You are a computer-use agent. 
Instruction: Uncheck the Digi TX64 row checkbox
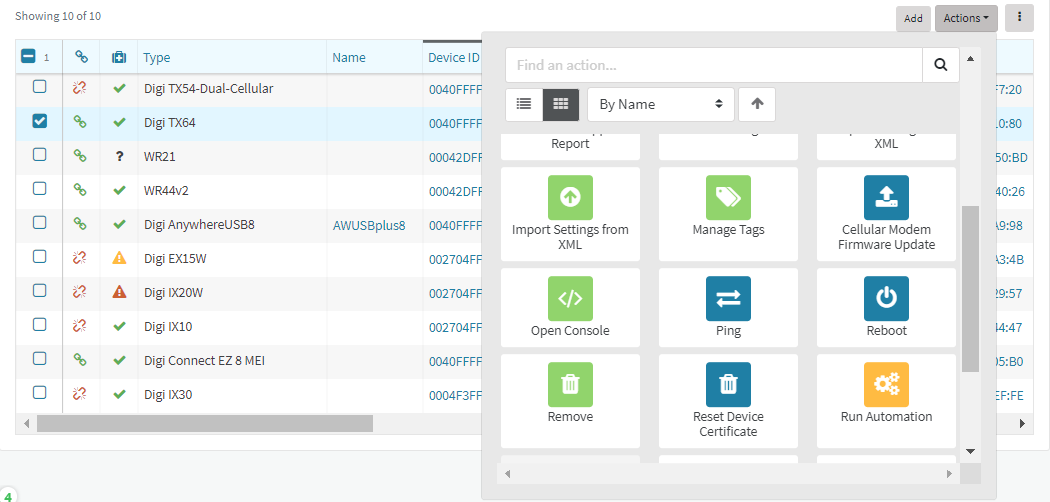(40, 120)
